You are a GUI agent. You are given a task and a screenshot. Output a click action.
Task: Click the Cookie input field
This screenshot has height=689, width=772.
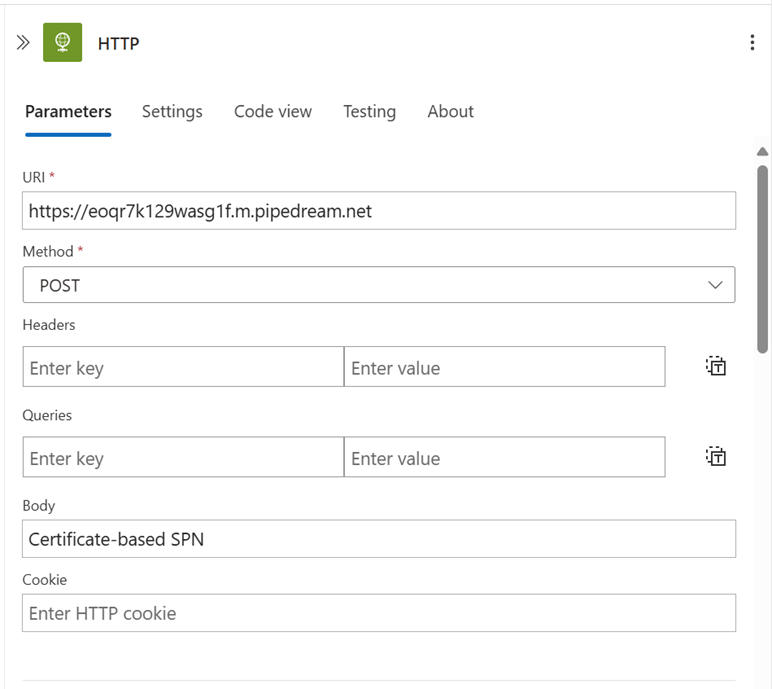pos(378,613)
